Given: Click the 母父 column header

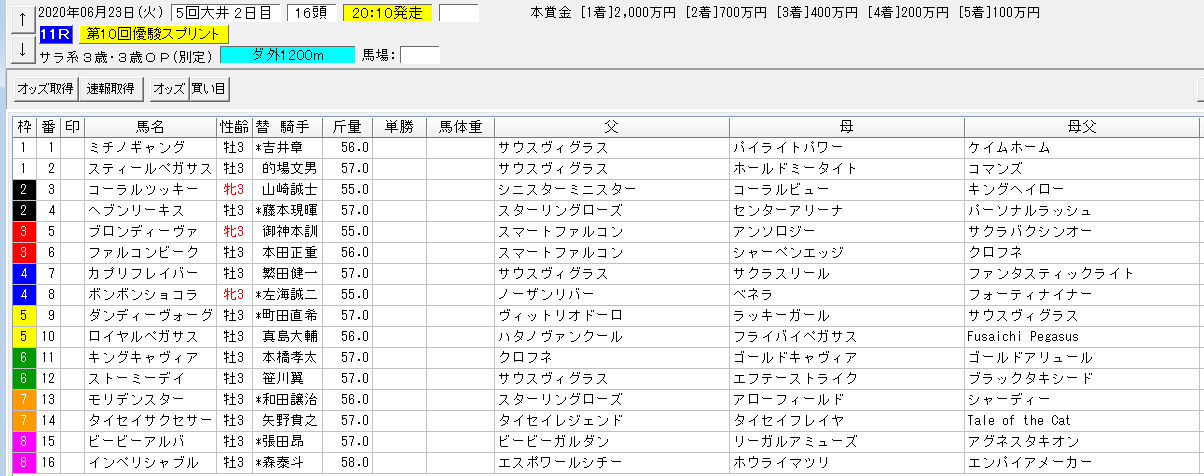Looking at the screenshot, I should tap(1082, 127).
